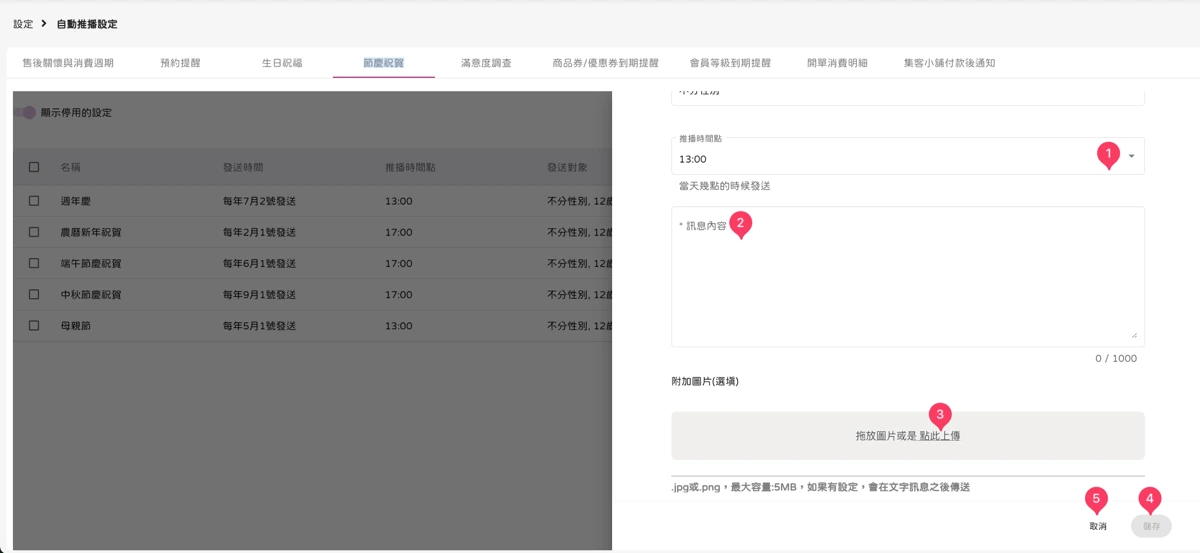Select the 端午節慶祝賀 row checkbox
This screenshot has height=553, width=1200.
34,263
